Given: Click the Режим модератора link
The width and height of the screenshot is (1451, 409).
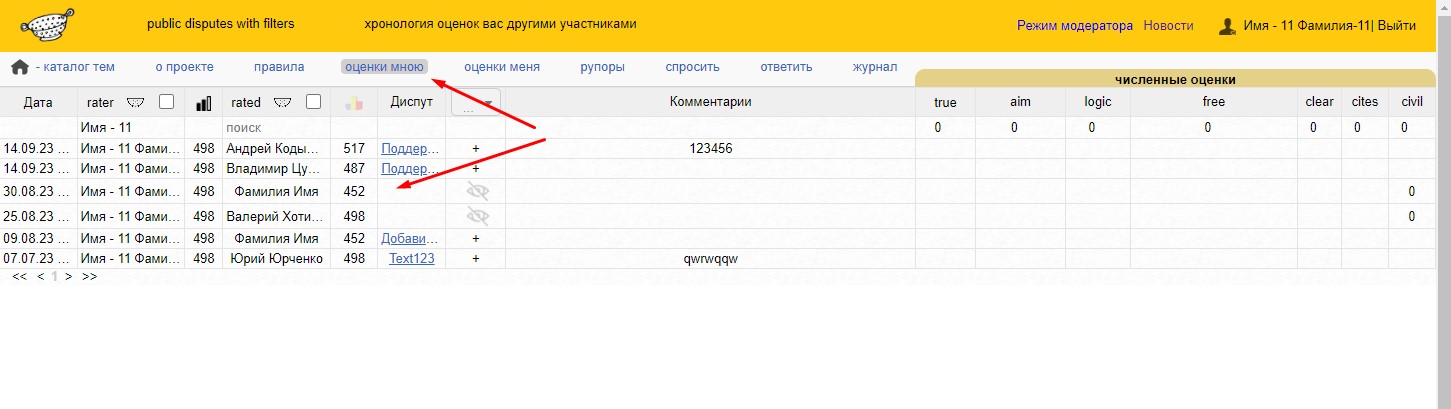Looking at the screenshot, I should pyautogui.click(x=1075, y=25).
